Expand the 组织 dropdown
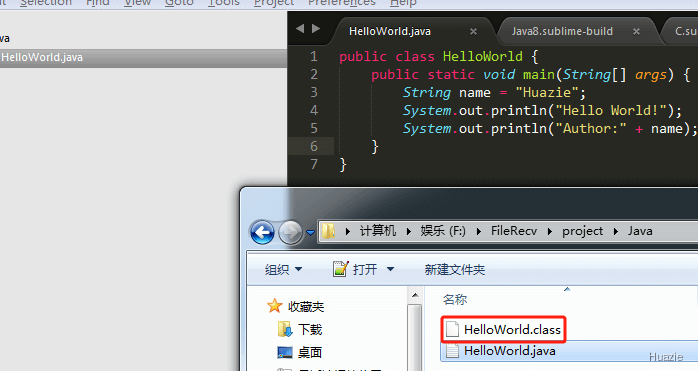Image resolution: width=698 pixels, height=371 pixels. click(x=284, y=269)
